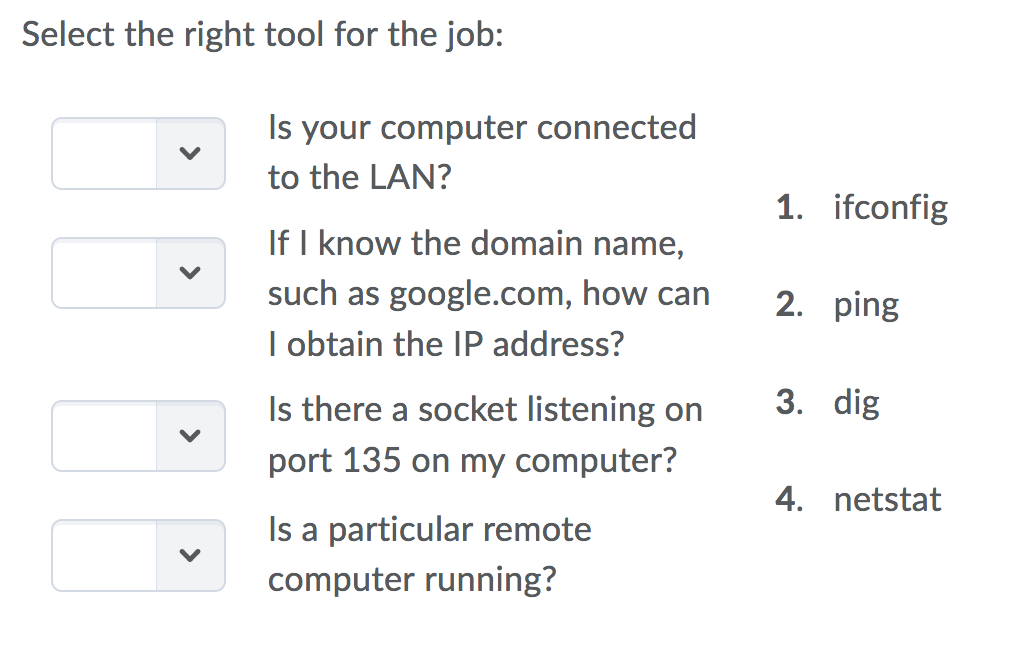
Task: Click the number 4 beside netstat
Action: [x=788, y=499]
